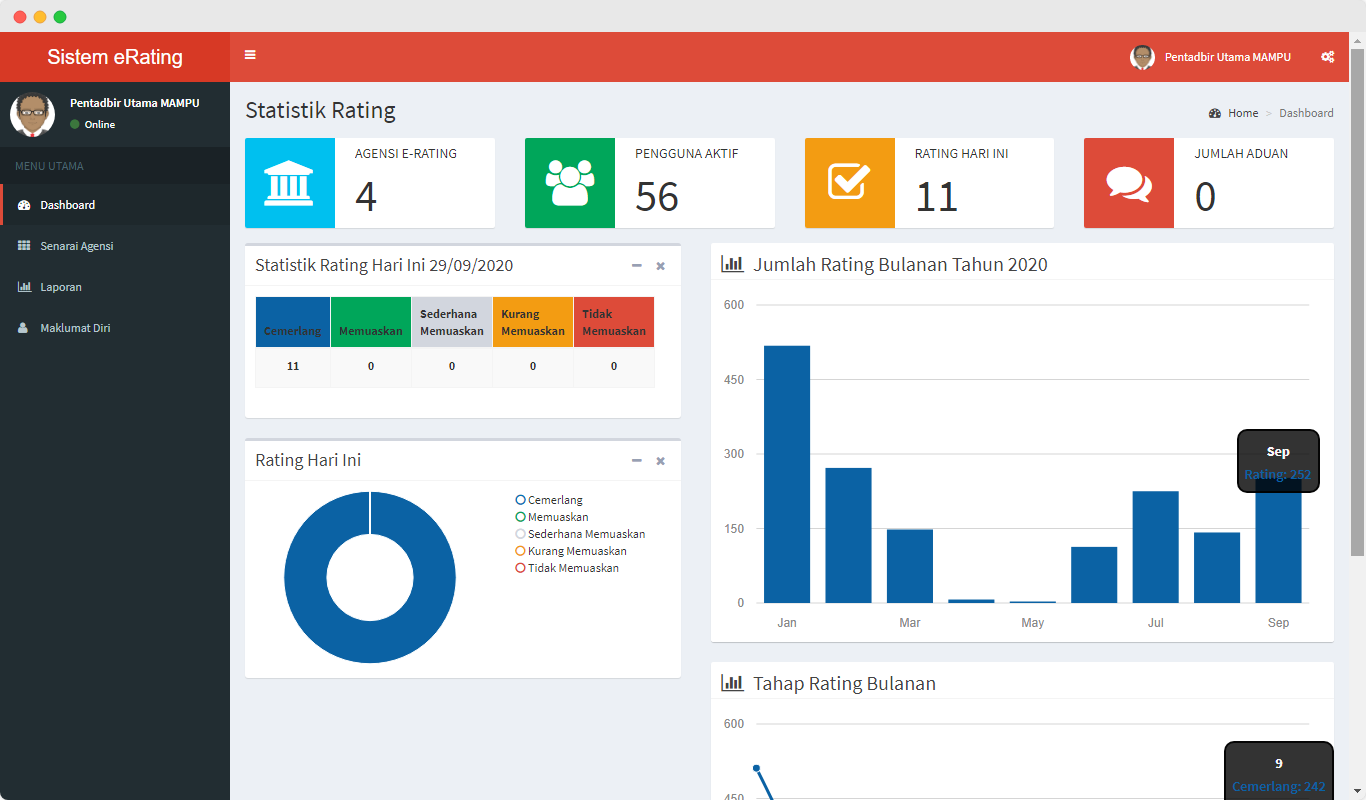
Task: Open Laporan menu item
Action: tap(115, 287)
